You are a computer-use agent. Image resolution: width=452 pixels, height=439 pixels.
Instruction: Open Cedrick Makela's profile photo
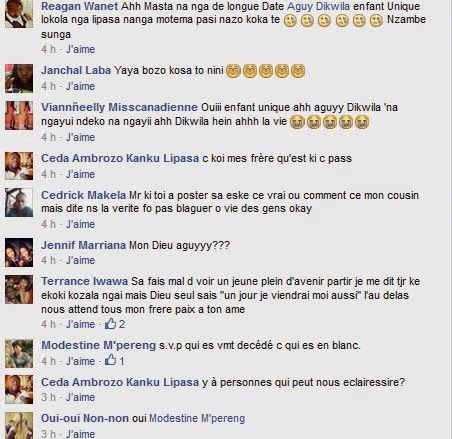[19, 203]
